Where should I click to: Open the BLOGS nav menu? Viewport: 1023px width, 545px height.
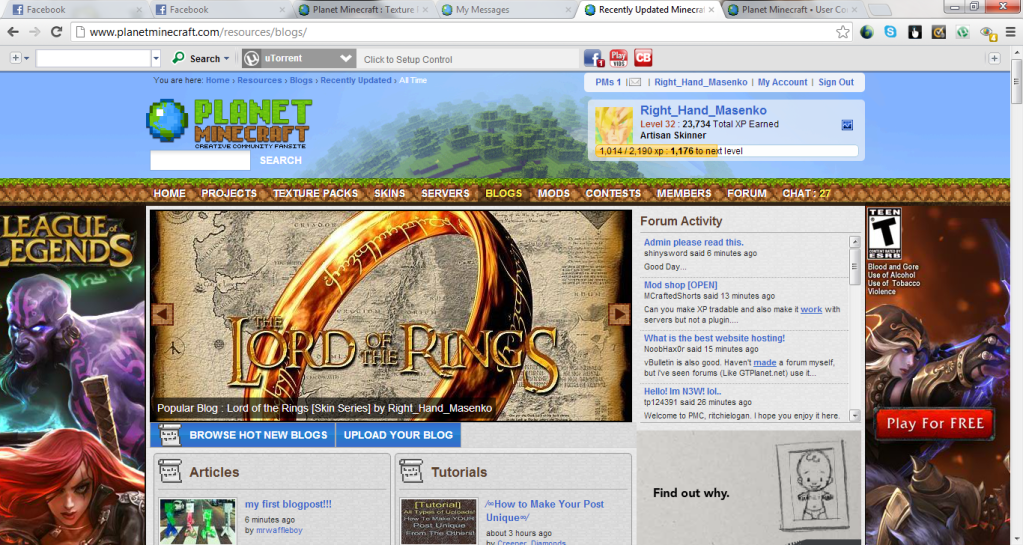tap(504, 193)
